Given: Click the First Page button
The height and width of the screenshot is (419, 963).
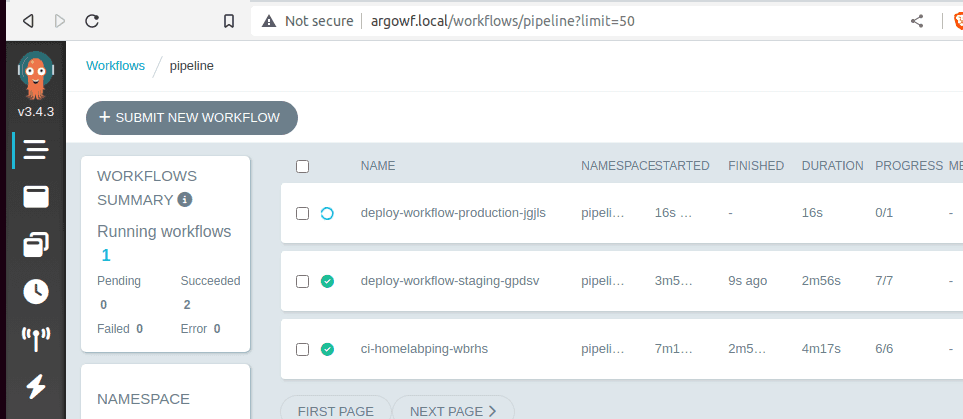Looking at the screenshot, I should (x=335, y=411).
